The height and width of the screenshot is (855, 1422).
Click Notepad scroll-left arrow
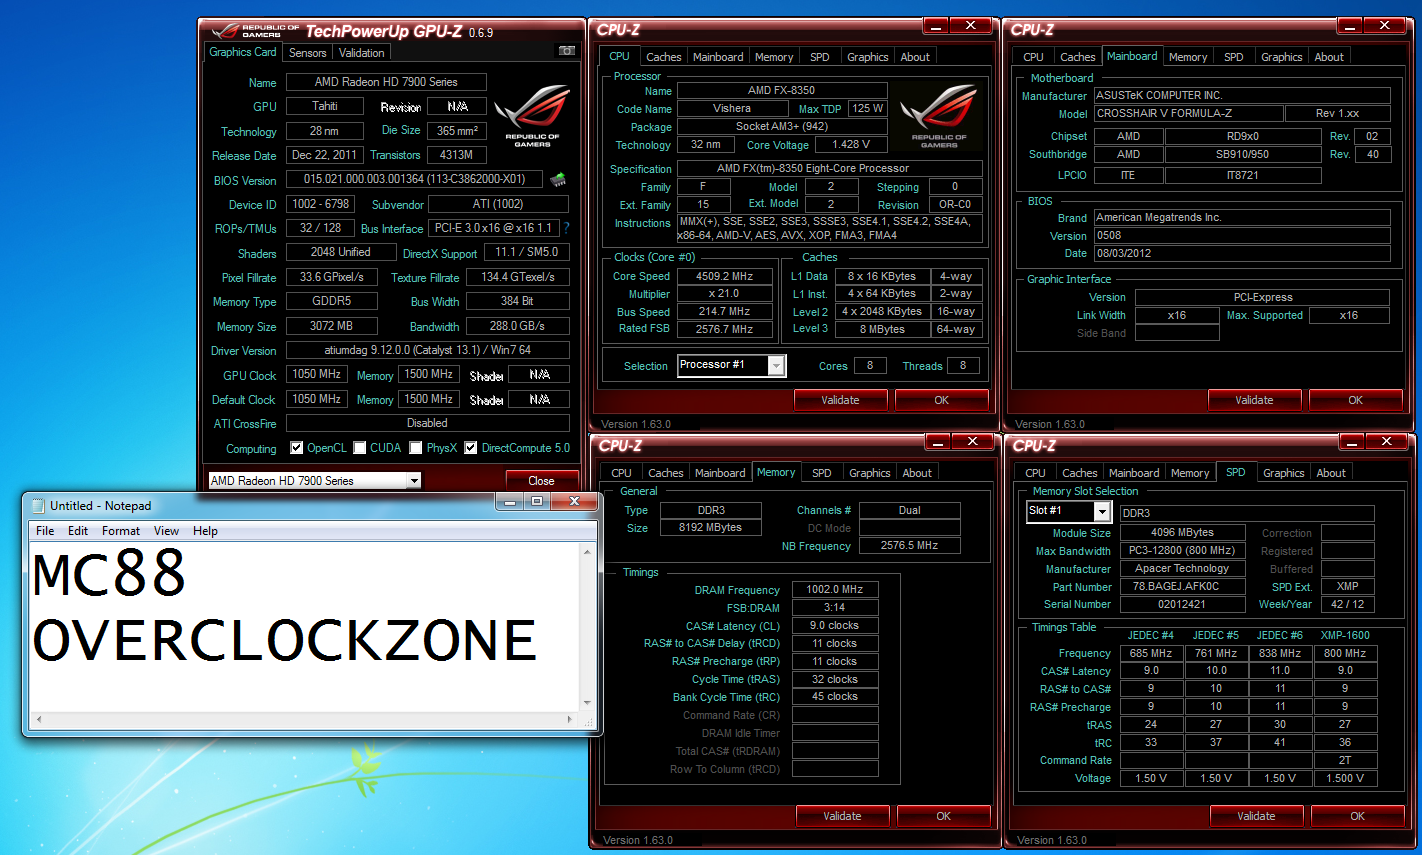coord(39,719)
